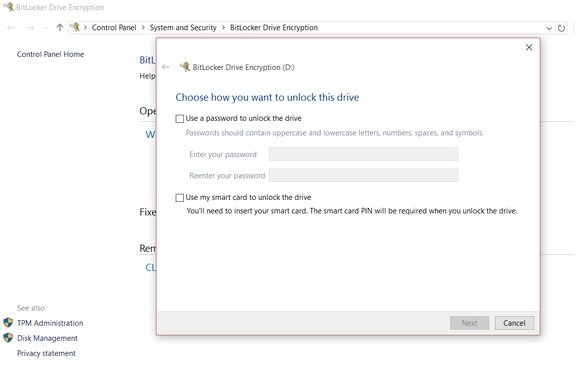
Task: Refresh the Control Panel view
Action: click(561, 28)
